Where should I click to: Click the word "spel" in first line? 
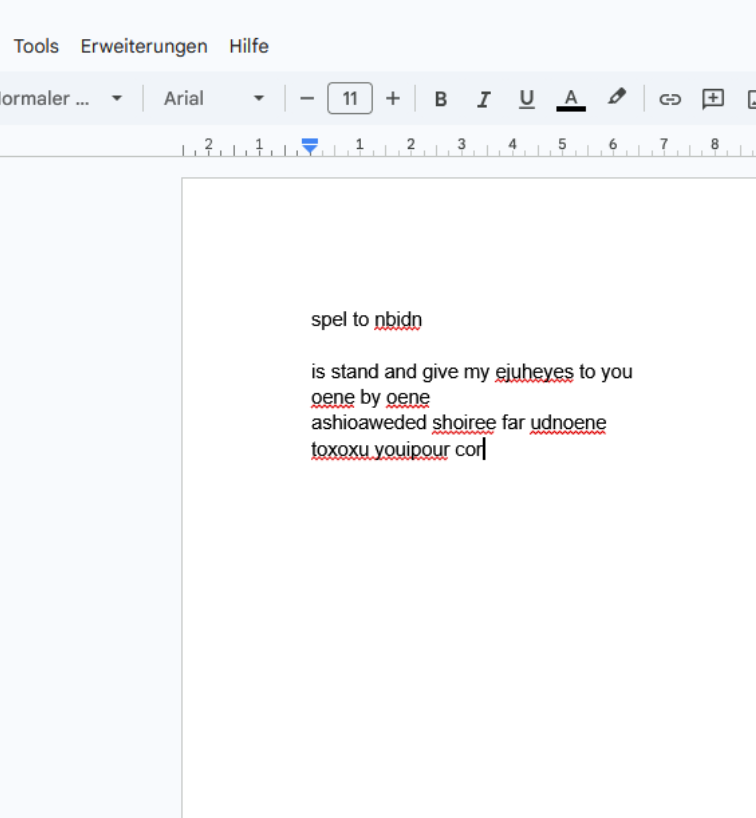(329, 320)
